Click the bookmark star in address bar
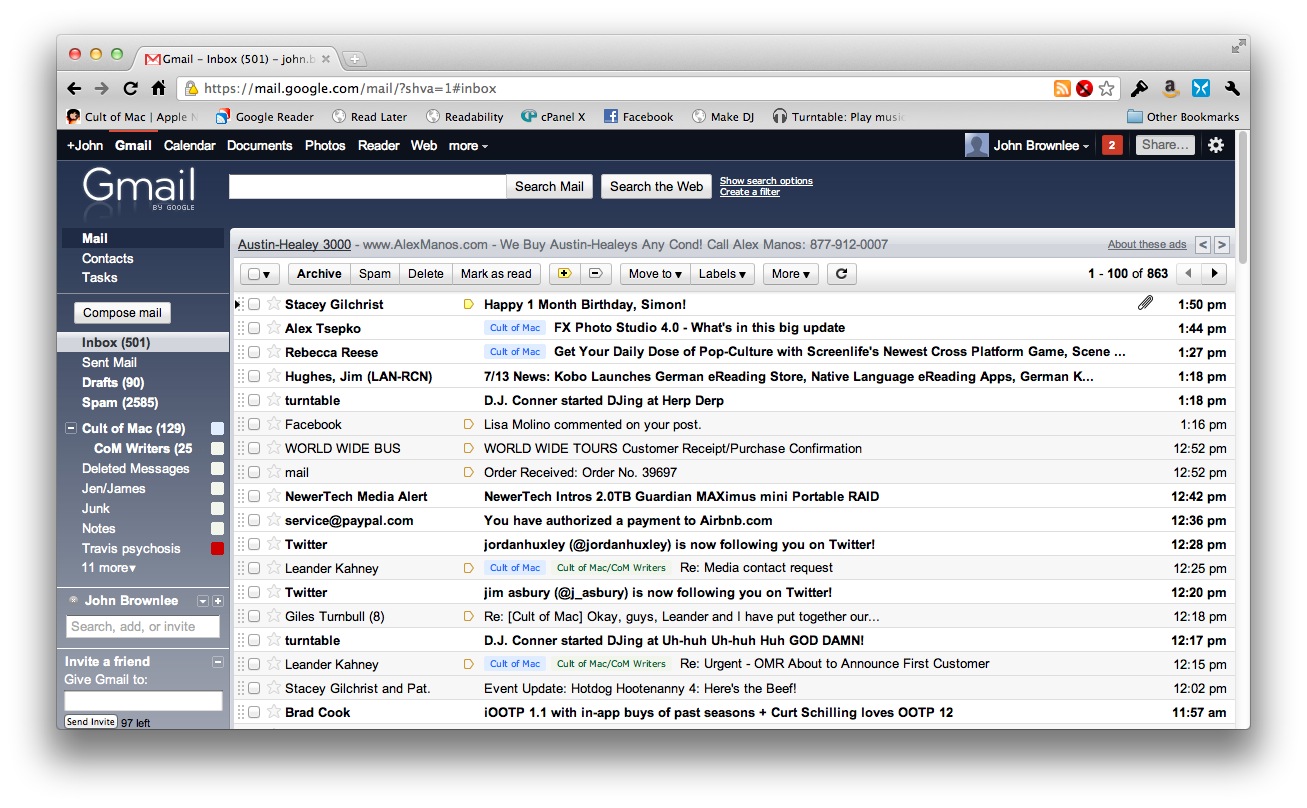 pos(1106,88)
